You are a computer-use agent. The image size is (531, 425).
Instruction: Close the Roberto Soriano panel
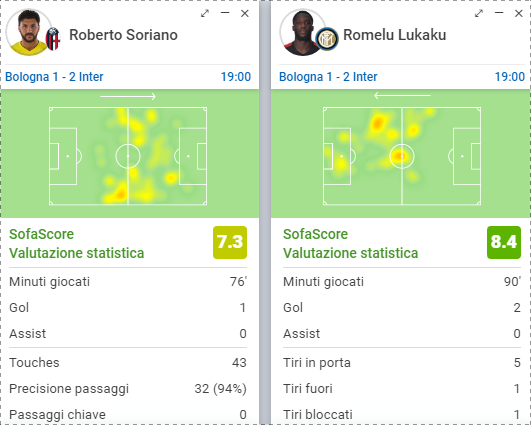coord(245,14)
